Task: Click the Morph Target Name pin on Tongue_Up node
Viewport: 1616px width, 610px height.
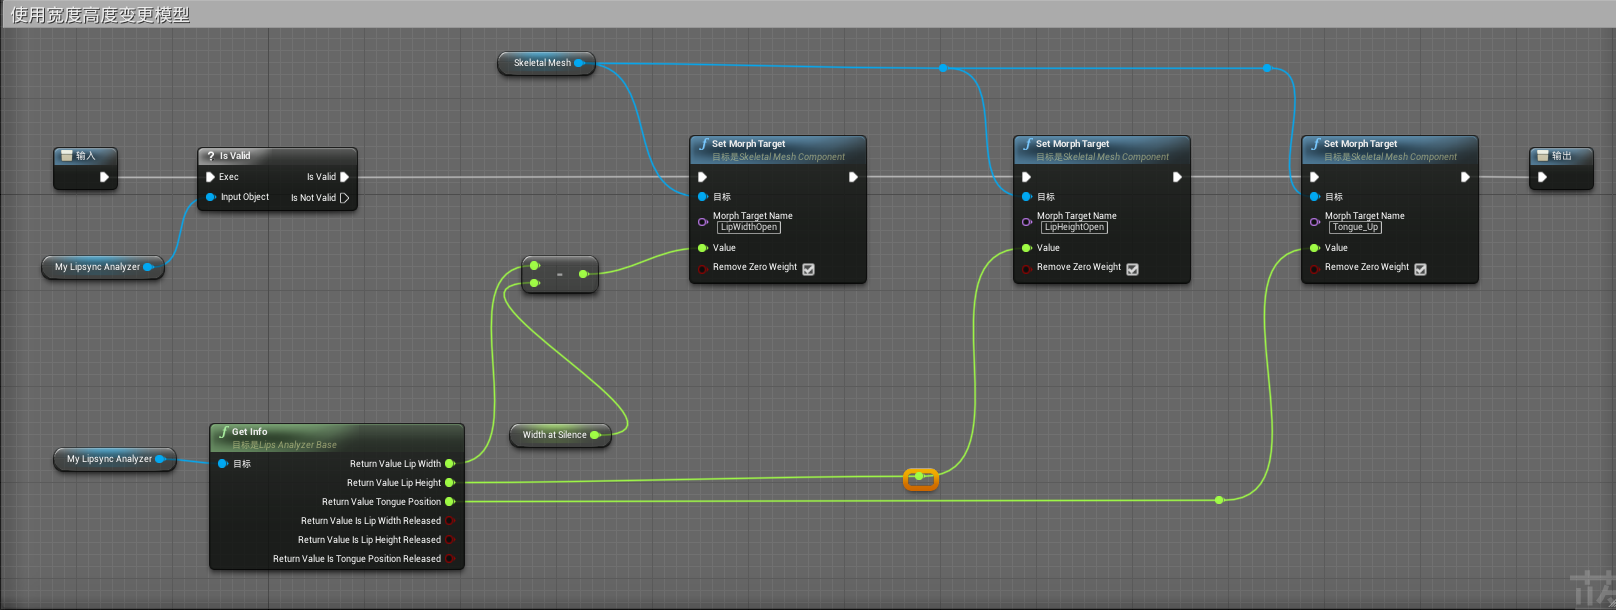Action: tap(1315, 222)
